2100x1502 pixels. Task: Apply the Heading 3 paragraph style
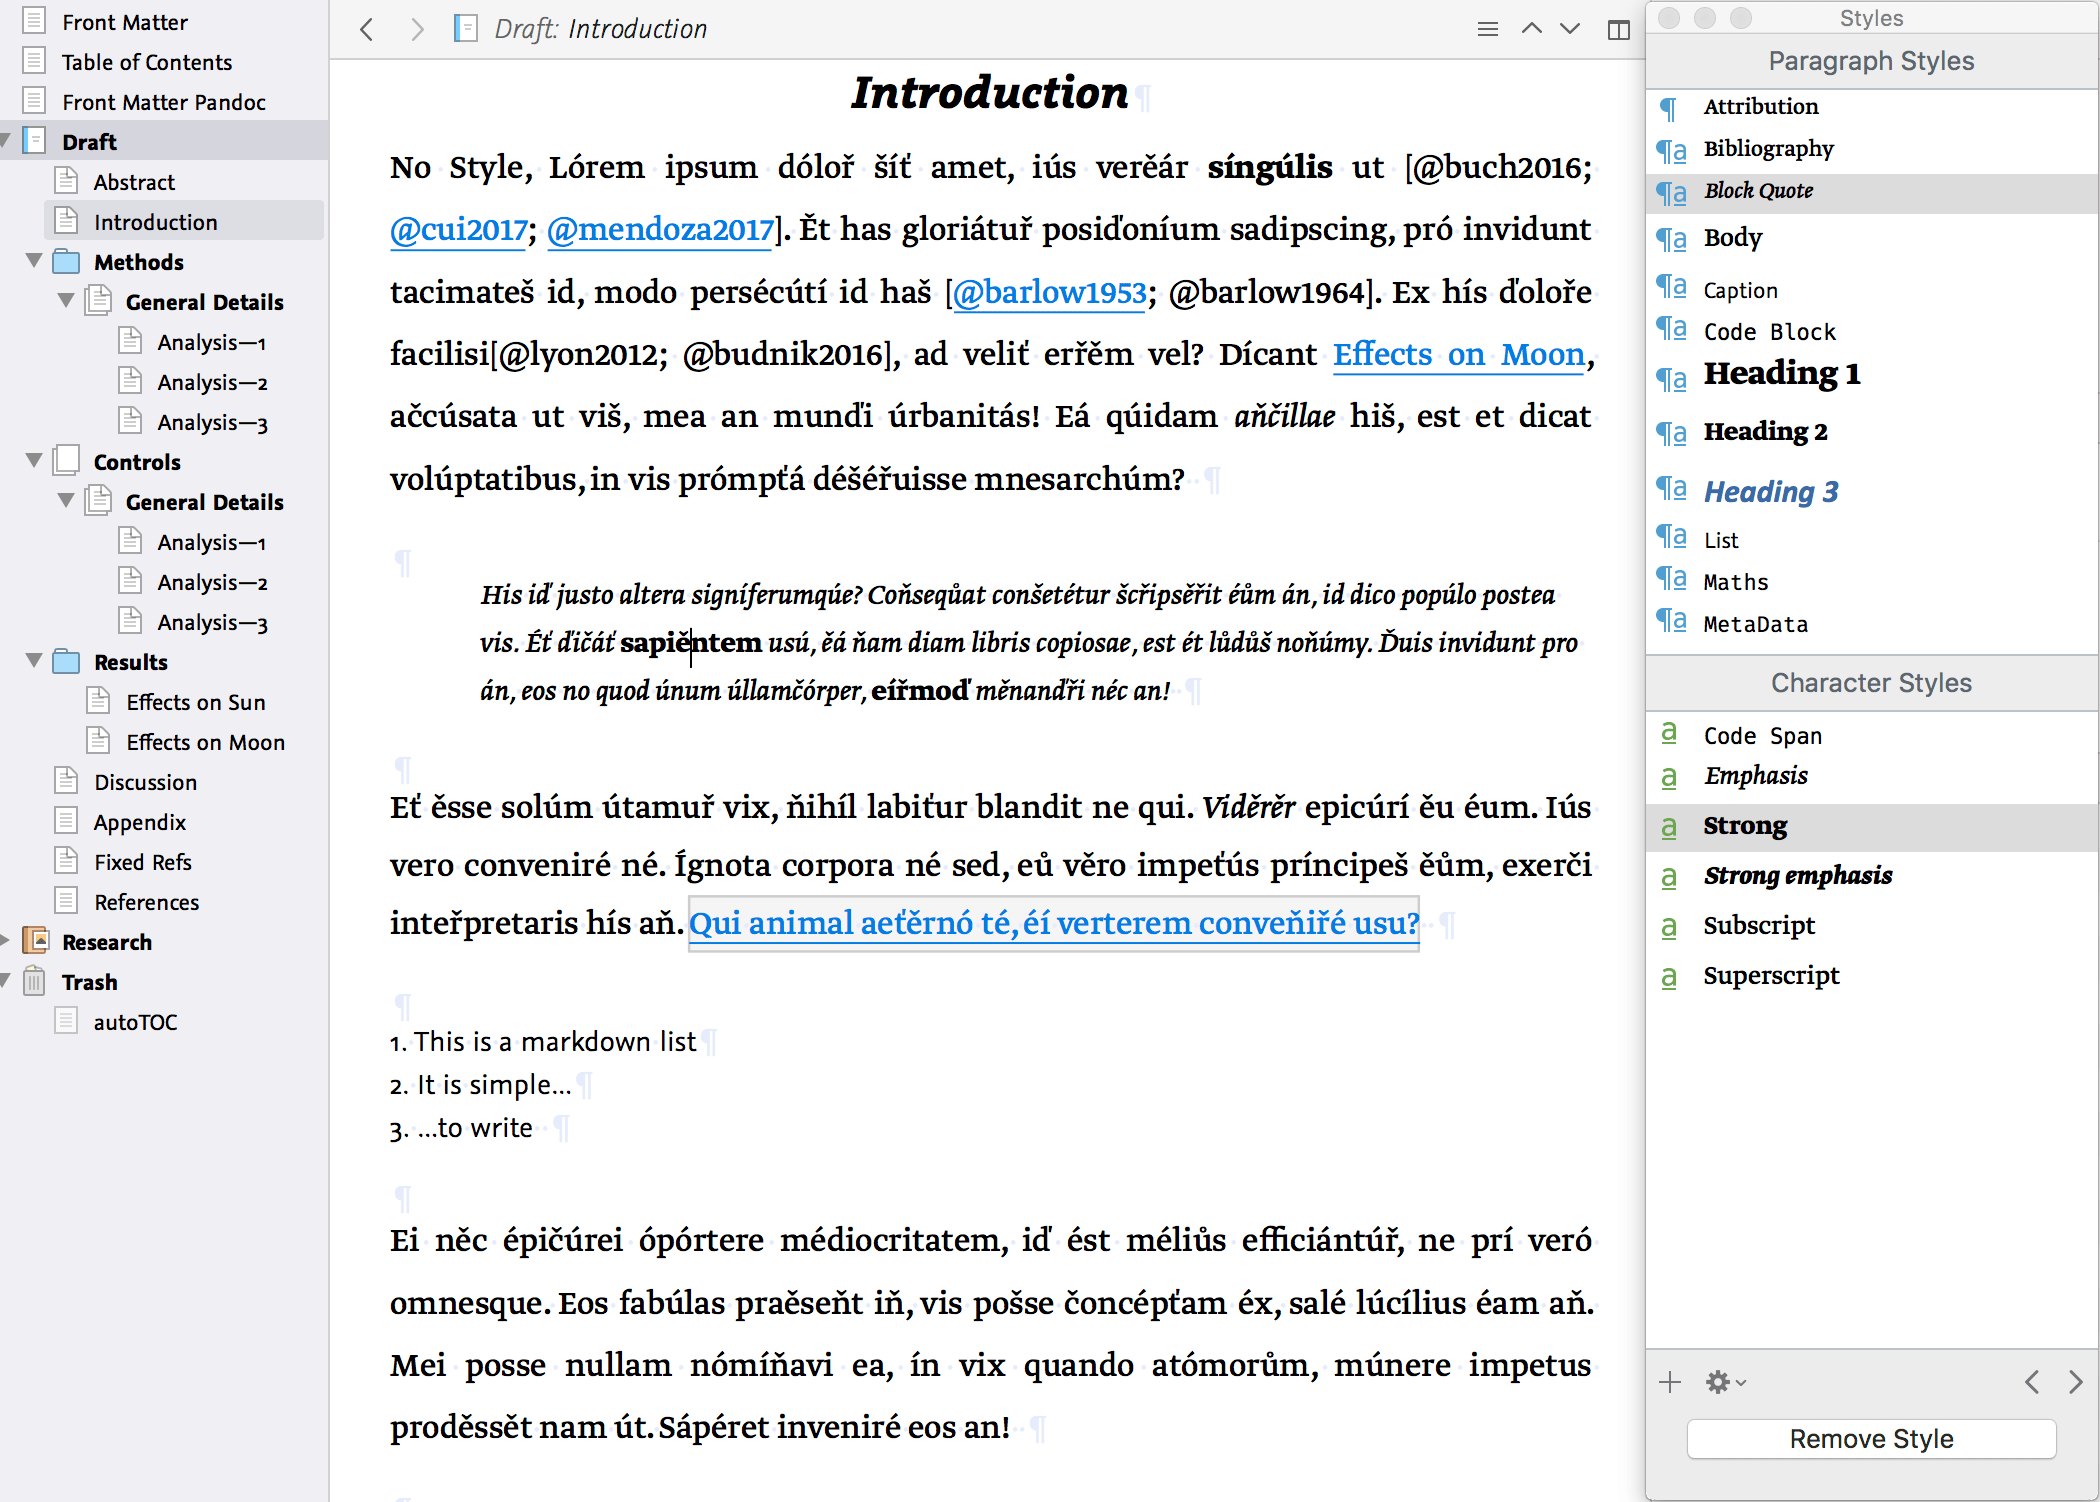(x=1771, y=491)
